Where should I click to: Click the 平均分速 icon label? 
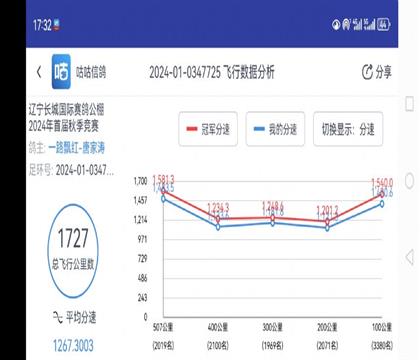pyautogui.click(x=74, y=317)
